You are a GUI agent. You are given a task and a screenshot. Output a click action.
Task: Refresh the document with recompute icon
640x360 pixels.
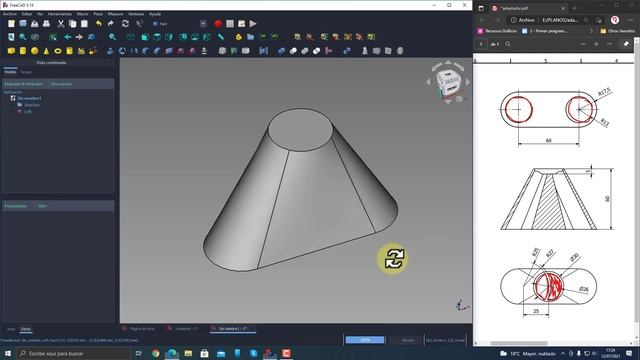click(x=125, y=24)
